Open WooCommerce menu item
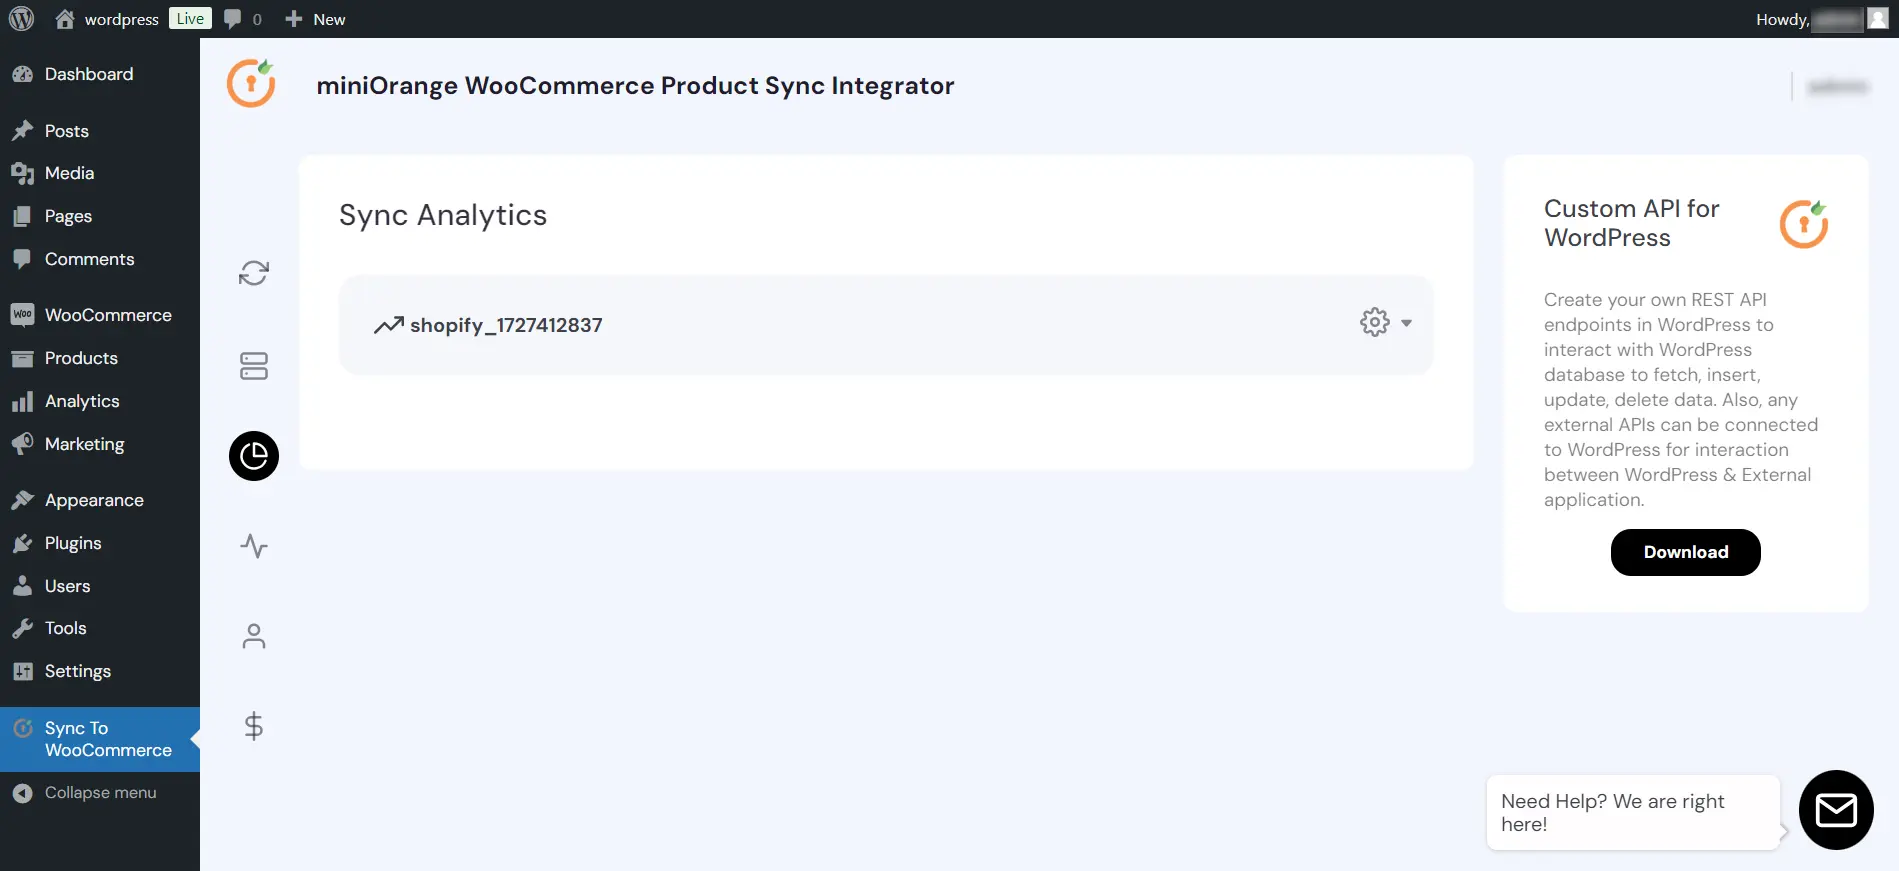Image resolution: width=1899 pixels, height=871 pixels. click(x=100, y=315)
